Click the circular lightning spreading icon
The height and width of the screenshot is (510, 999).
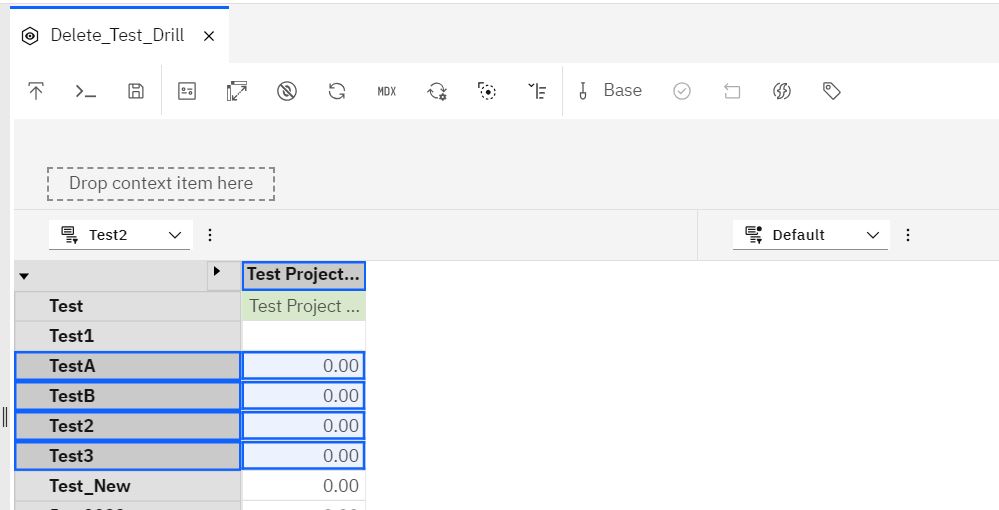coord(782,91)
